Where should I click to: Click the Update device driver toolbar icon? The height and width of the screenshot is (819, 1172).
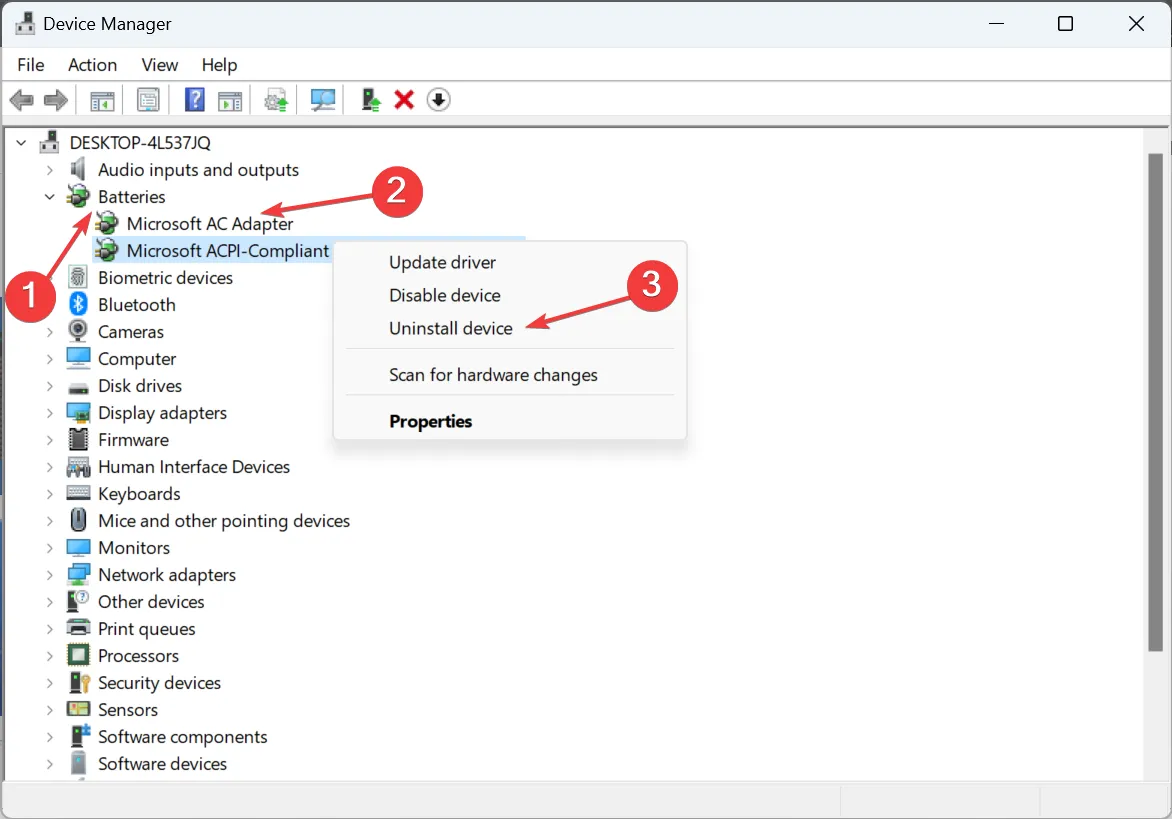pyautogui.click(x=276, y=99)
